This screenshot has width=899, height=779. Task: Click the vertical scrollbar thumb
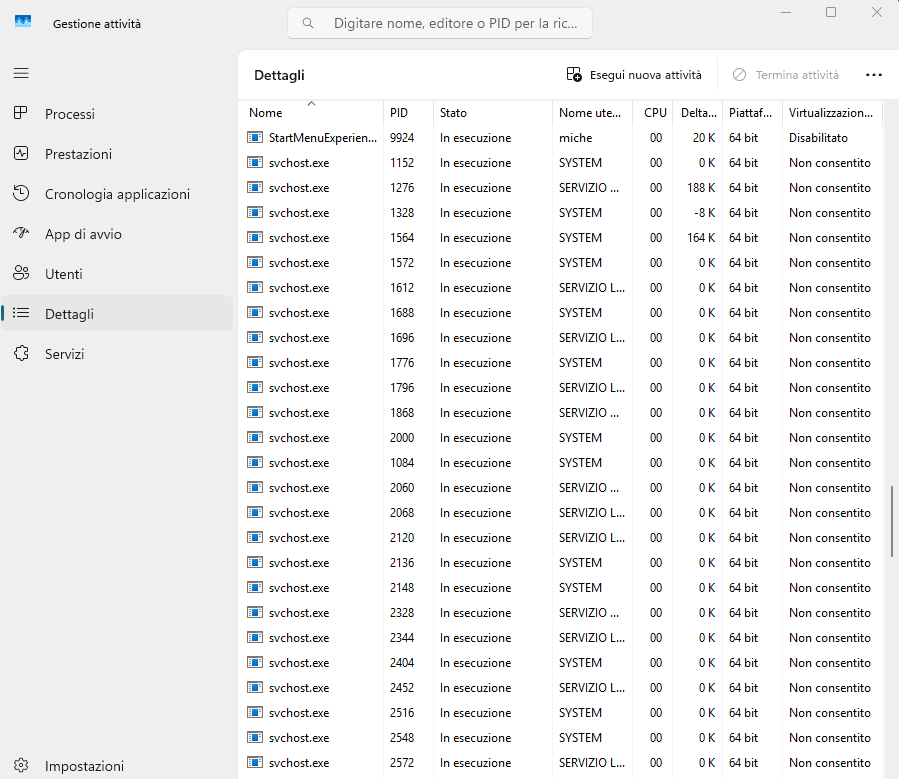click(892, 521)
